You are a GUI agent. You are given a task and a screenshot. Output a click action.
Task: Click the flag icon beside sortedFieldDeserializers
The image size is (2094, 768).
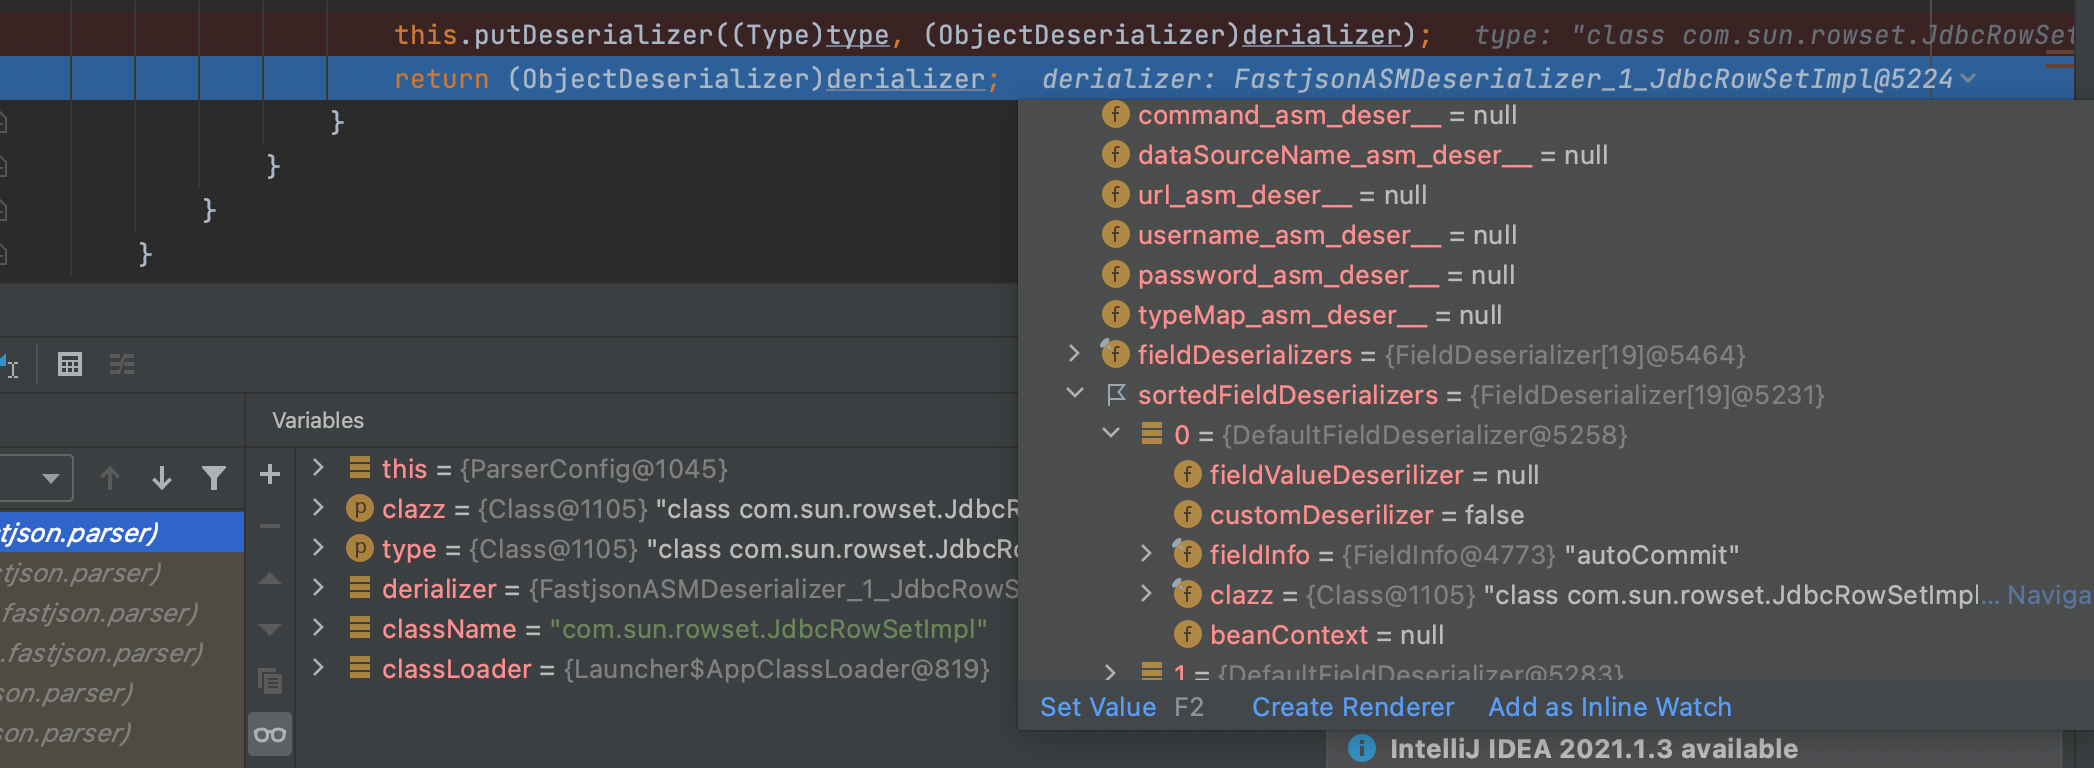pos(1116,394)
